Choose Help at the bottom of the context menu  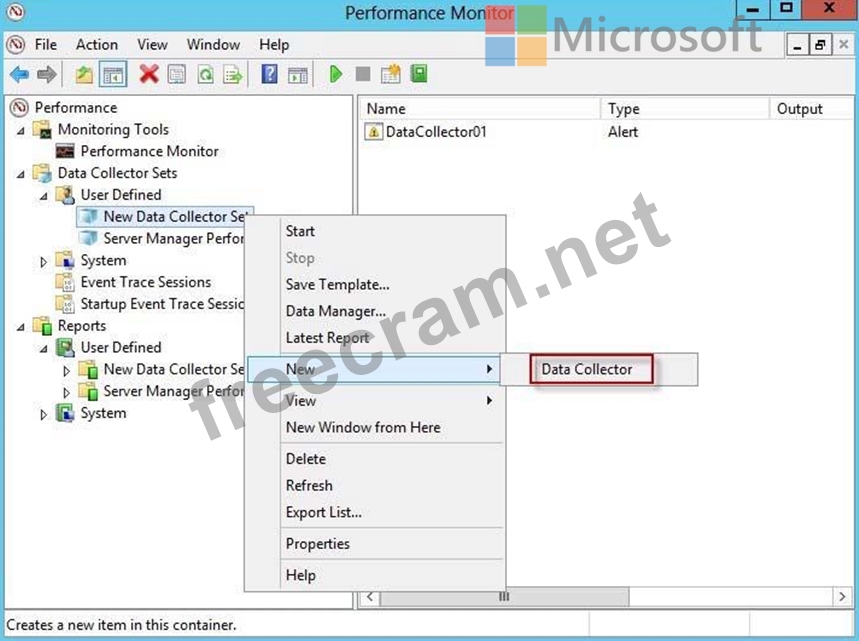[x=375, y=576]
